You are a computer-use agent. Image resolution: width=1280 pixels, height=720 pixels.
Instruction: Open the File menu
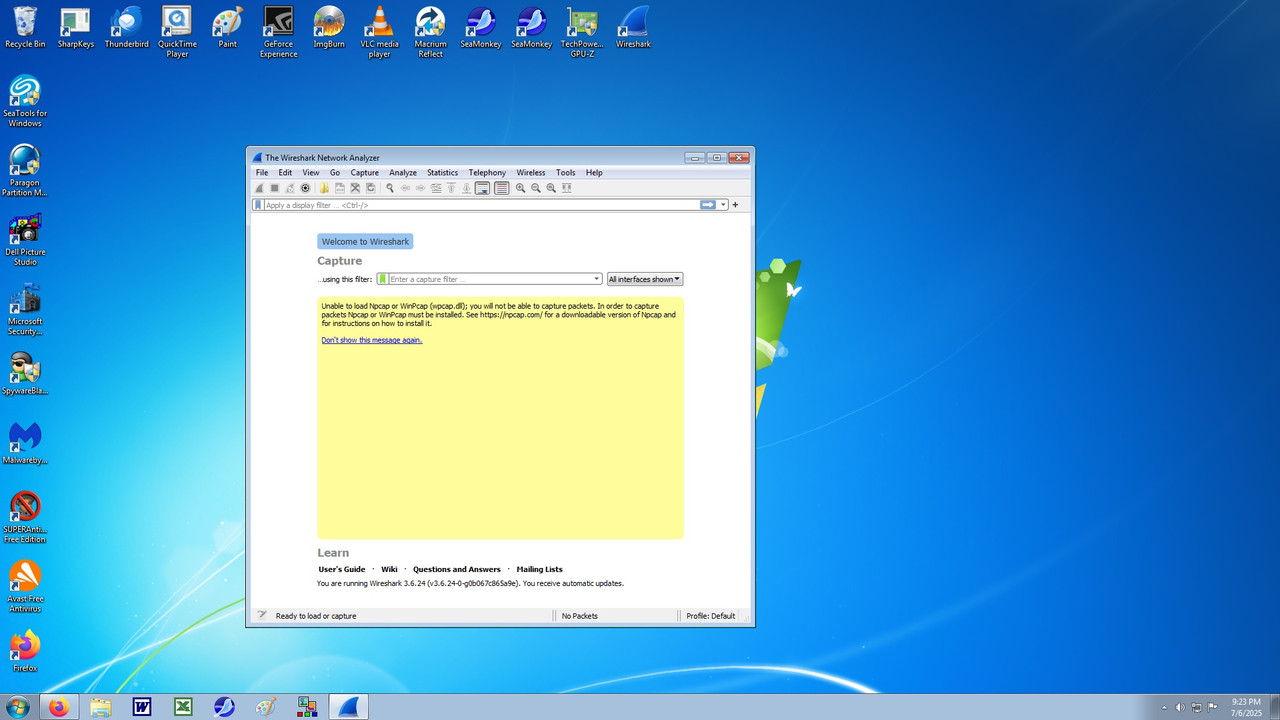coord(262,172)
